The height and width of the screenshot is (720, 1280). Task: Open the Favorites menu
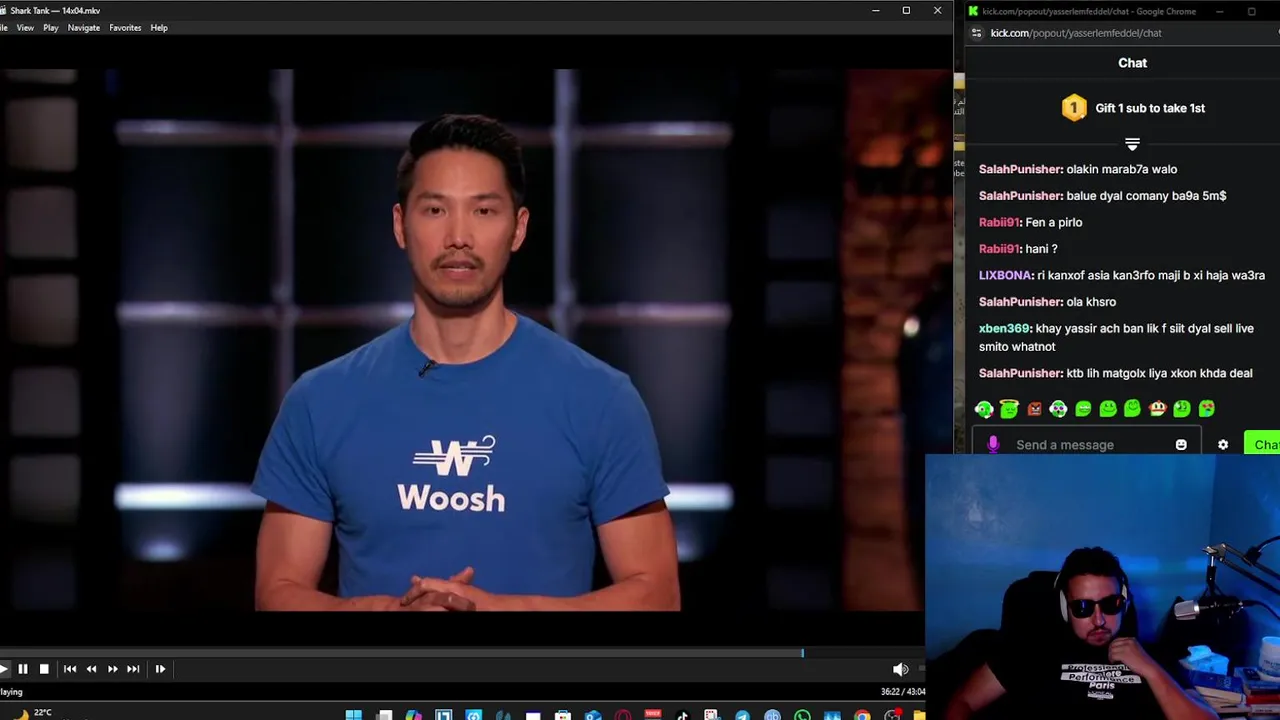pyautogui.click(x=125, y=28)
